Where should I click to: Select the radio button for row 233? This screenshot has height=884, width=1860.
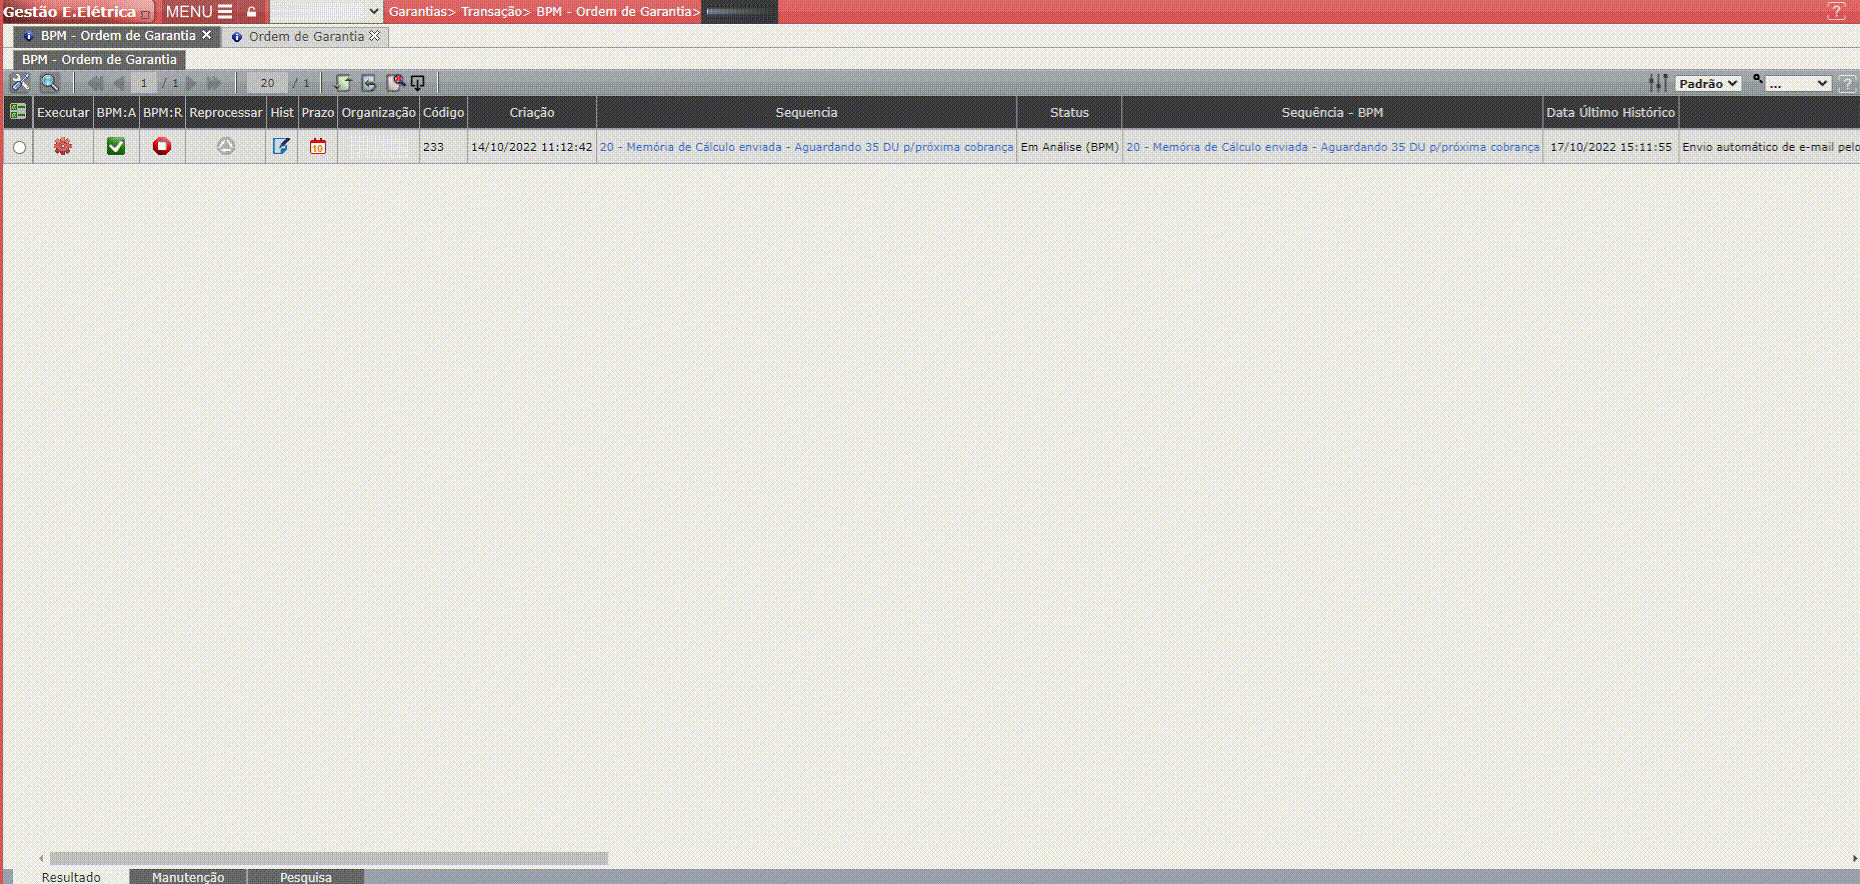[x=19, y=148]
